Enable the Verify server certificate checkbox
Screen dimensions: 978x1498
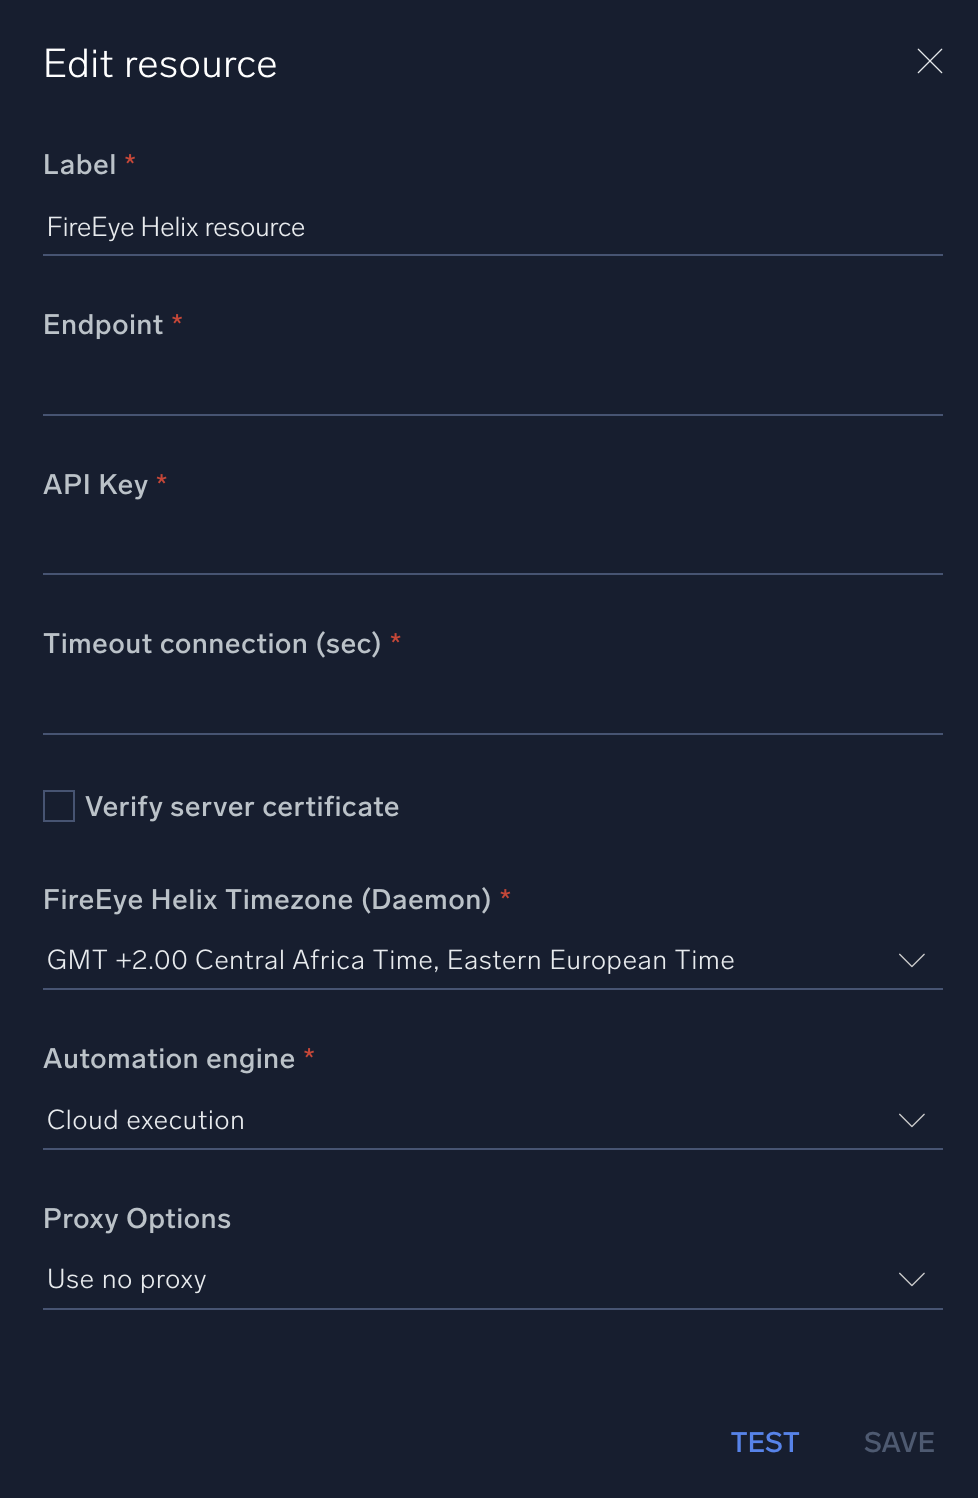click(58, 805)
